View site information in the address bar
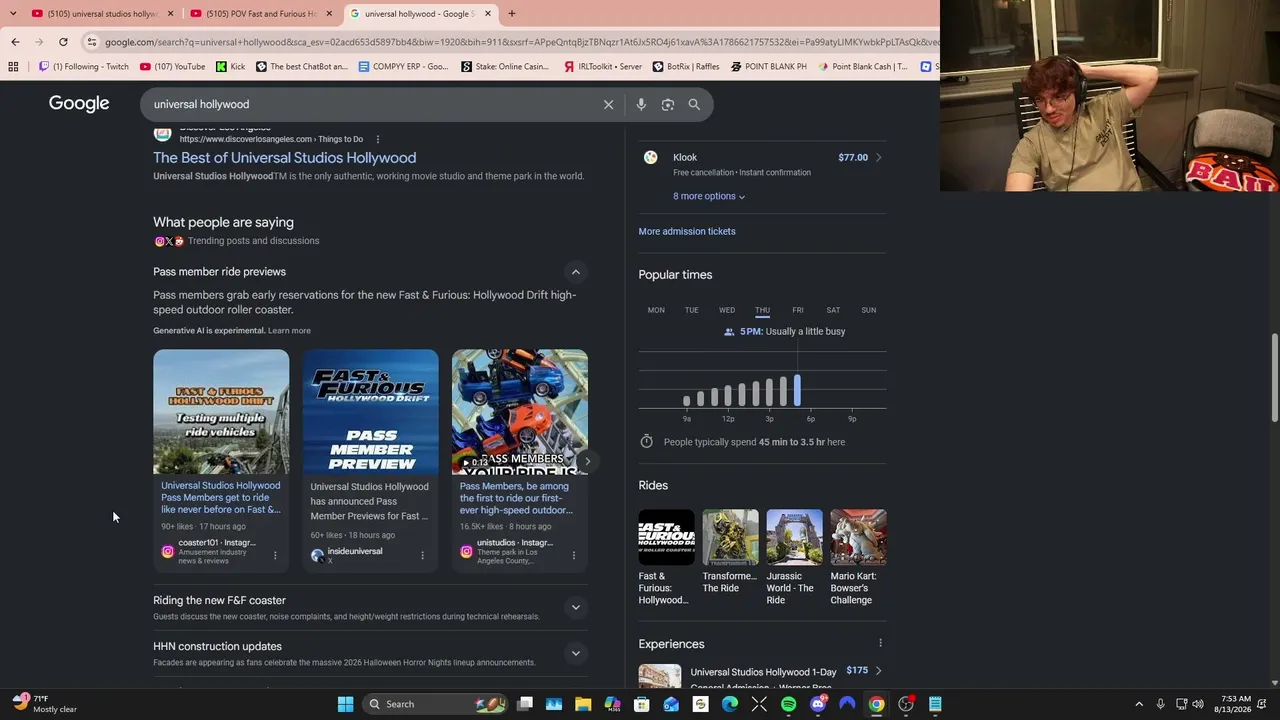Screen dimensions: 1280x720 (x=92, y=42)
